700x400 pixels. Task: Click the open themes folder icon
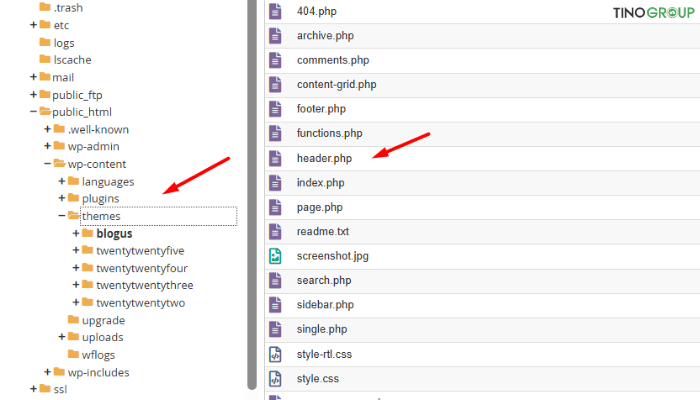coord(74,216)
